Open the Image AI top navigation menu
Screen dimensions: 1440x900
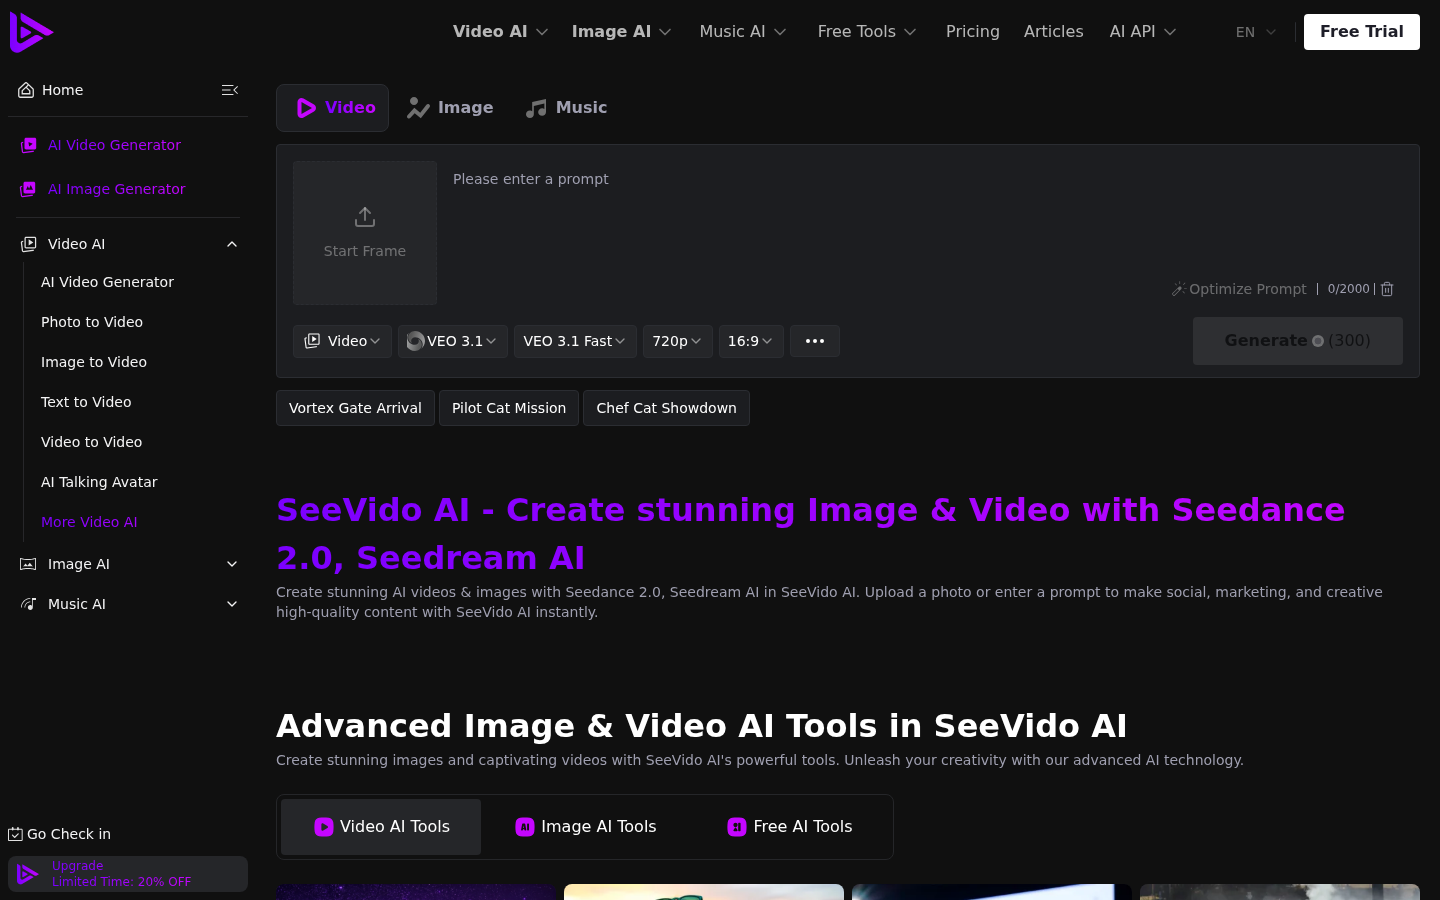click(x=621, y=32)
